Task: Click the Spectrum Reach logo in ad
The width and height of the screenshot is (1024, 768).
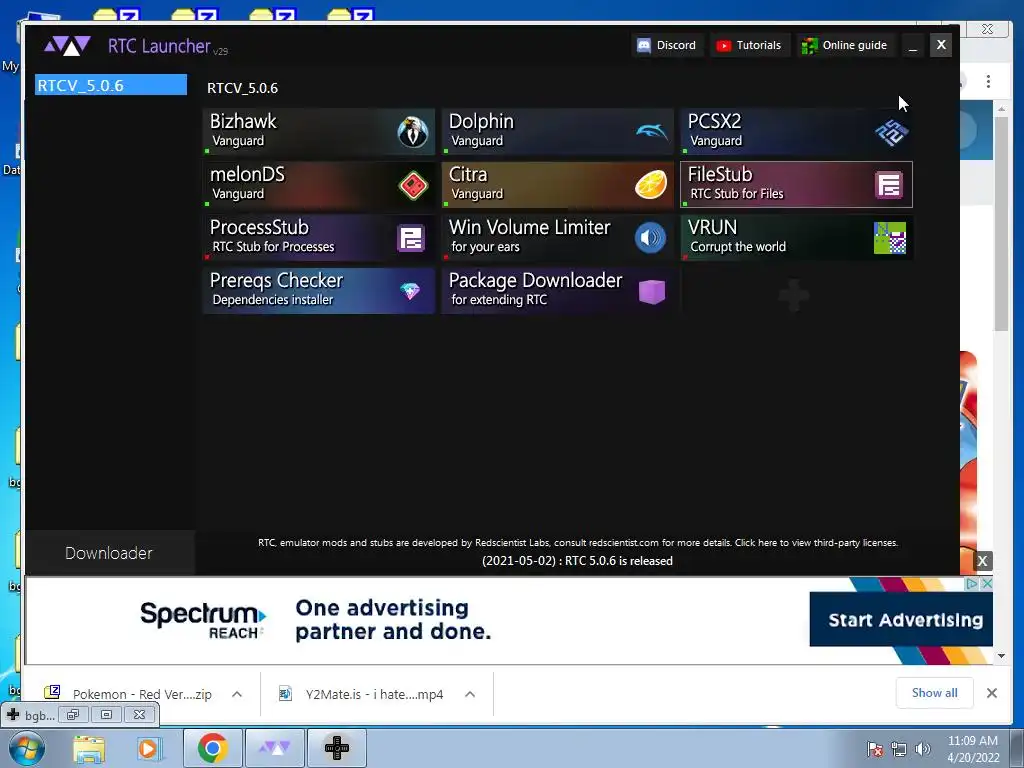Action: pos(203,620)
